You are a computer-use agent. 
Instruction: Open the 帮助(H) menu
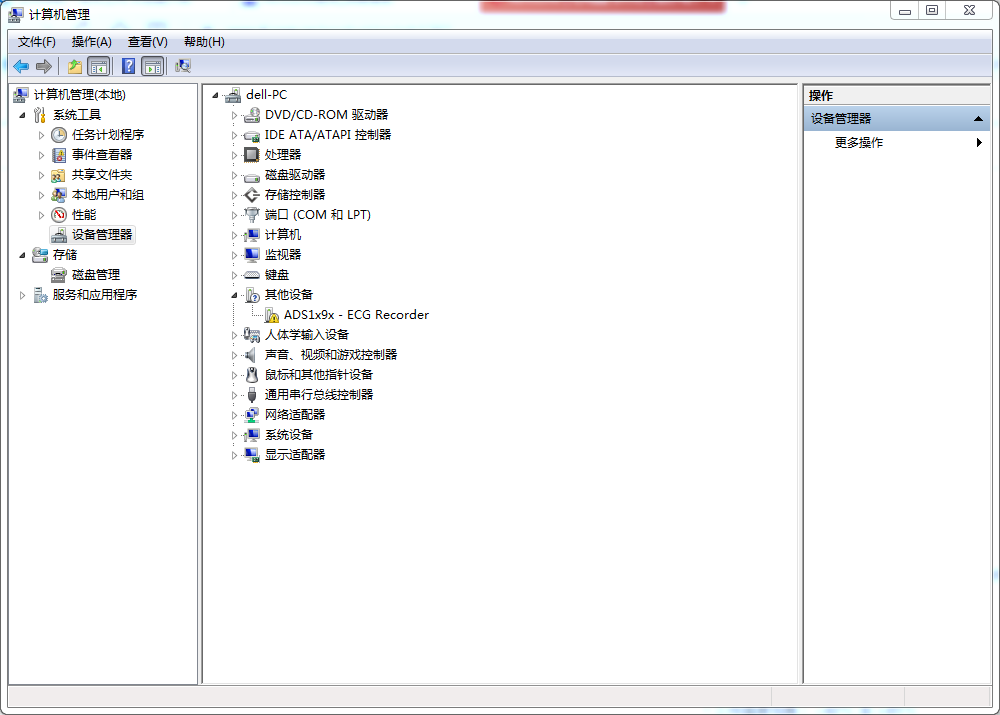click(x=204, y=42)
